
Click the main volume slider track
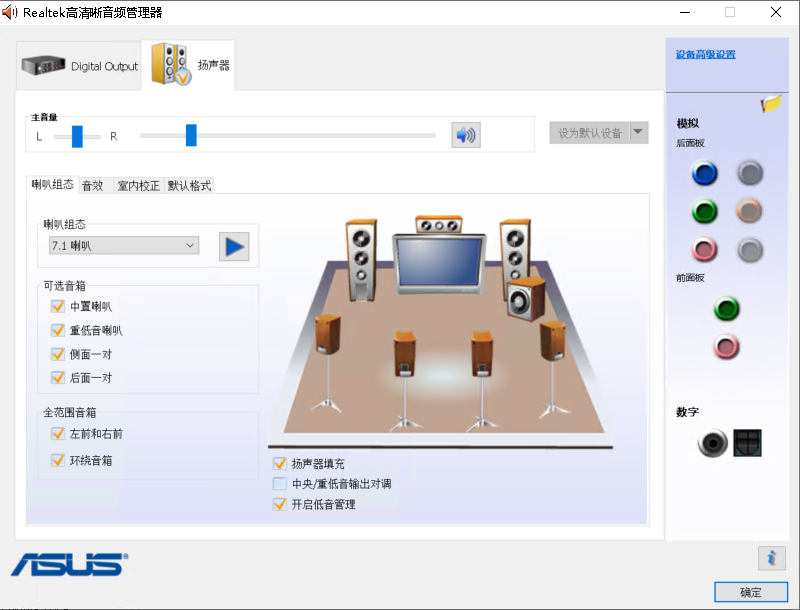pos(288,136)
